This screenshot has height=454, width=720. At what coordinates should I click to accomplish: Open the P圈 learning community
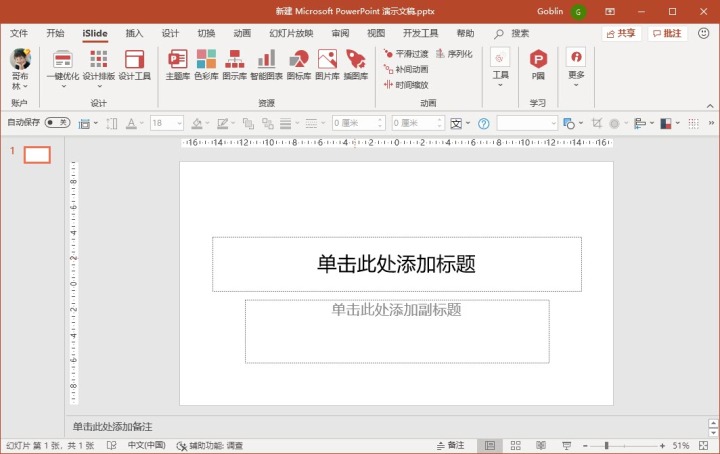pyautogui.click(x=538, y=65)
